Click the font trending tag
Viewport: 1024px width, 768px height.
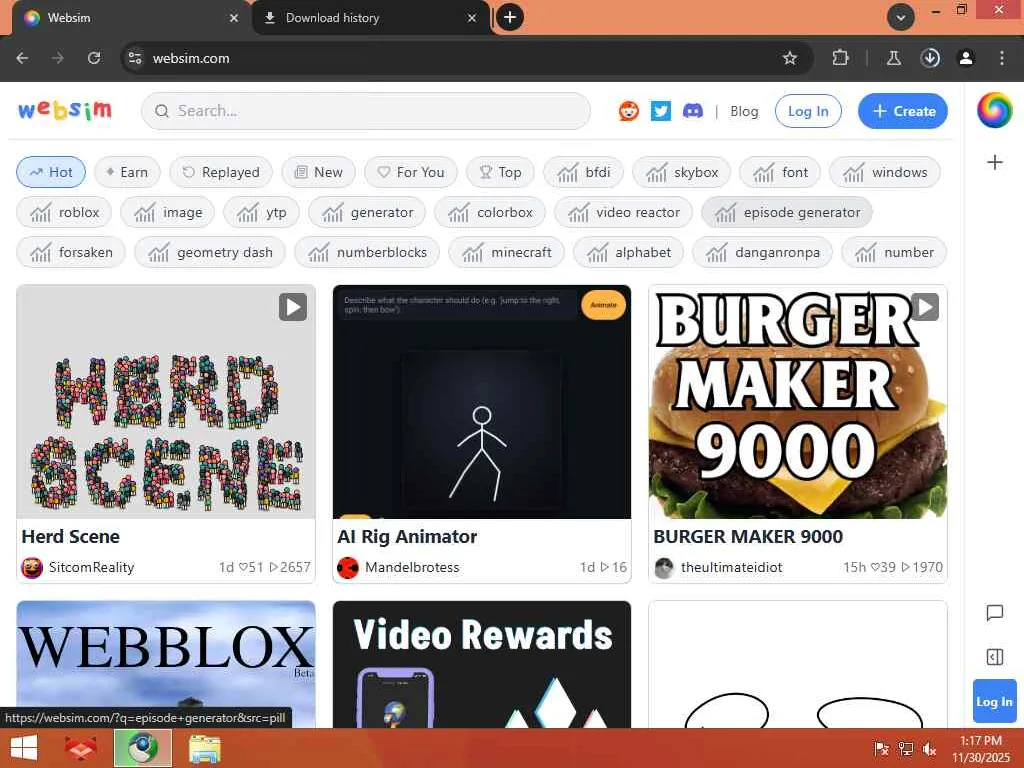(x=780, y=172)
